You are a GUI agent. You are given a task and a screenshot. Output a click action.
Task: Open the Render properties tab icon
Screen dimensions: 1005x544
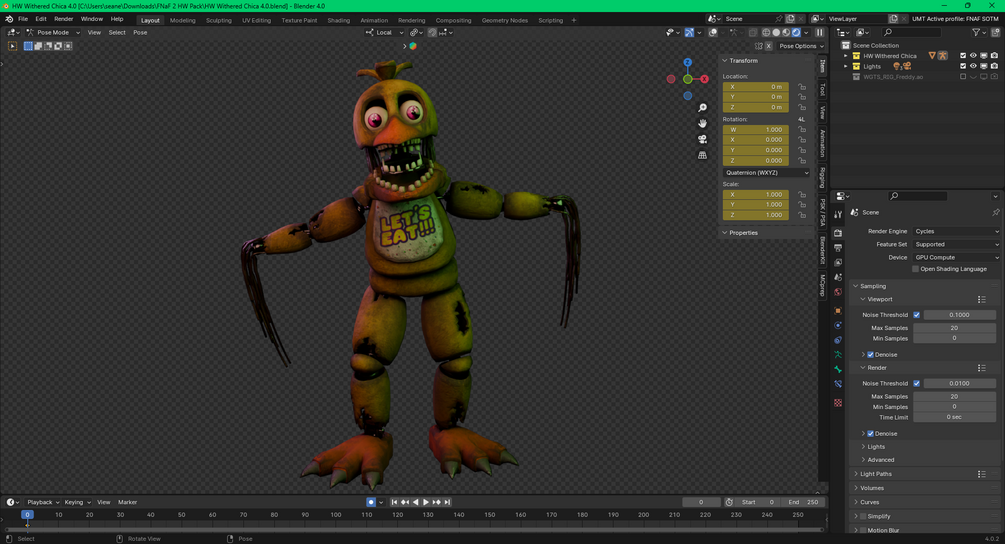point(838,233)
